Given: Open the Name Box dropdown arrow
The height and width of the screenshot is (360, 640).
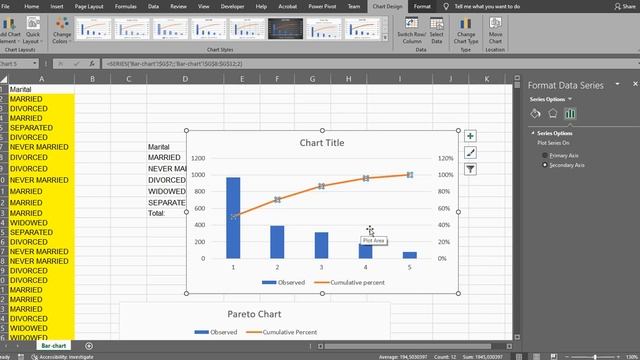Looking at the screenshot, I should coord(34,64).
